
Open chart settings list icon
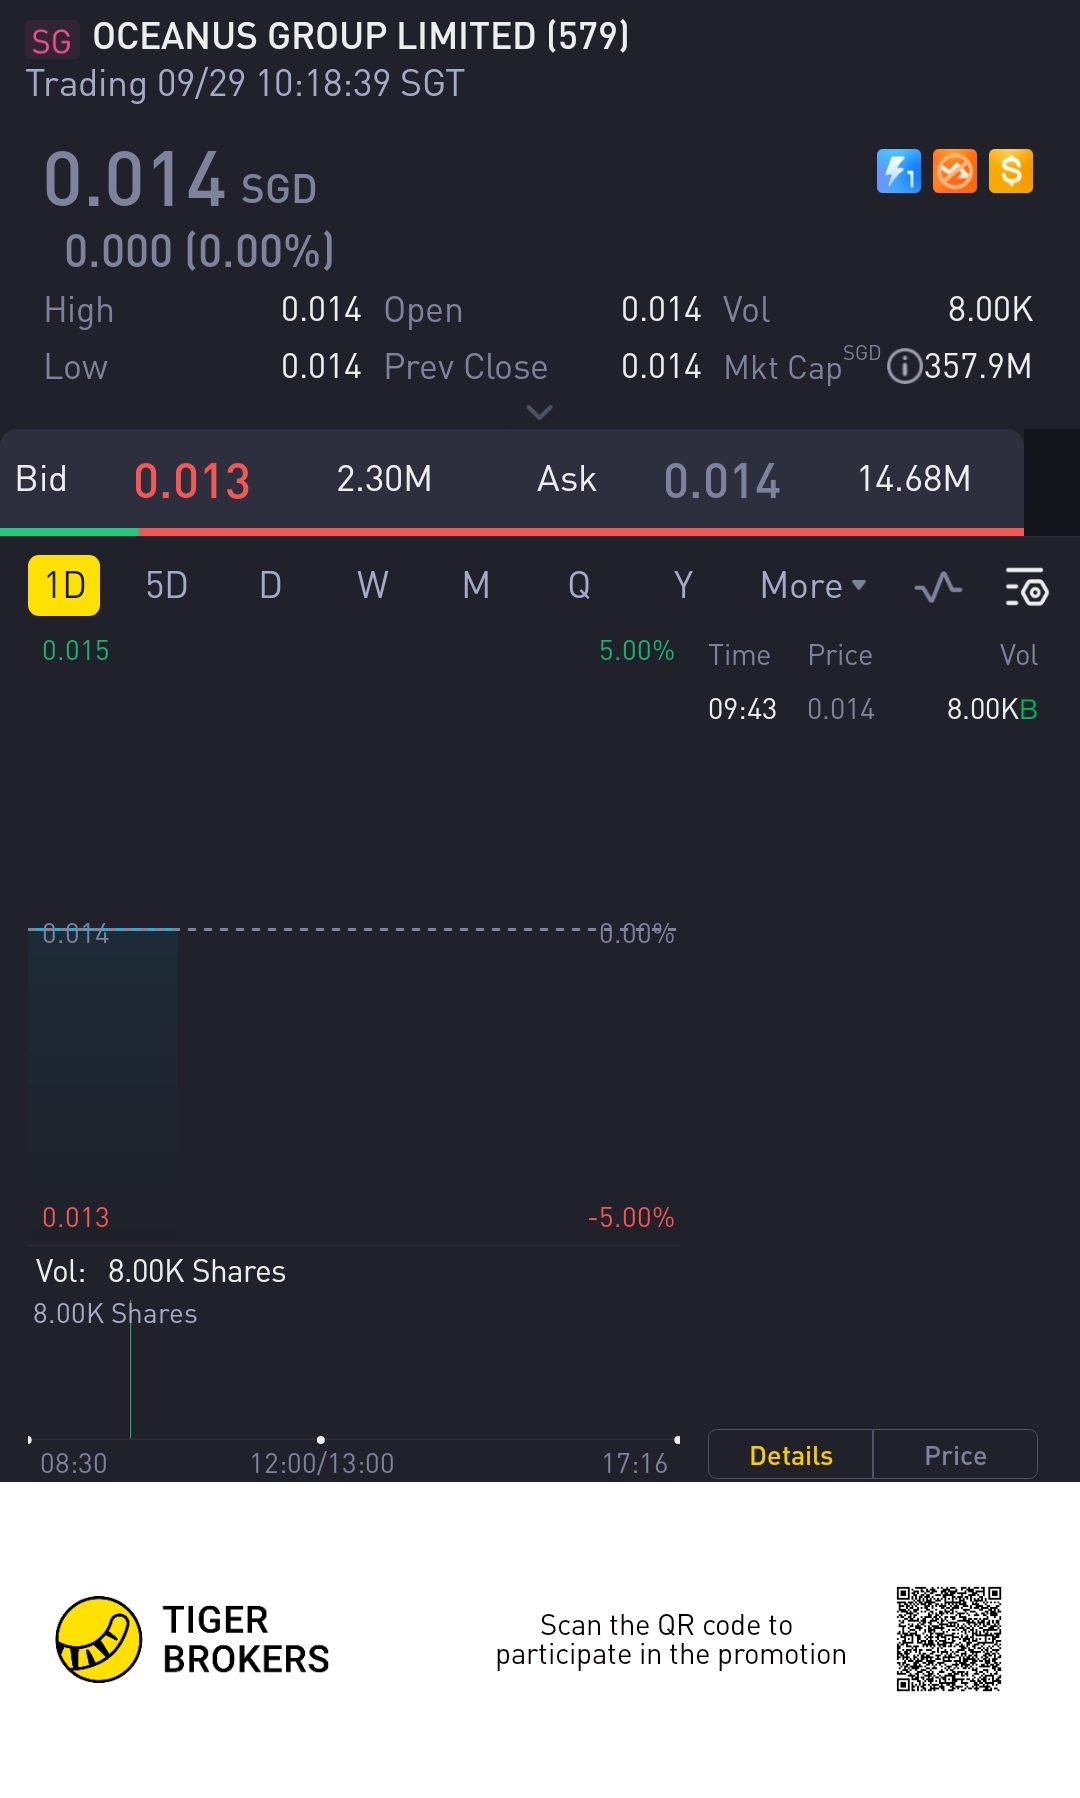(x=1025, y=587)
